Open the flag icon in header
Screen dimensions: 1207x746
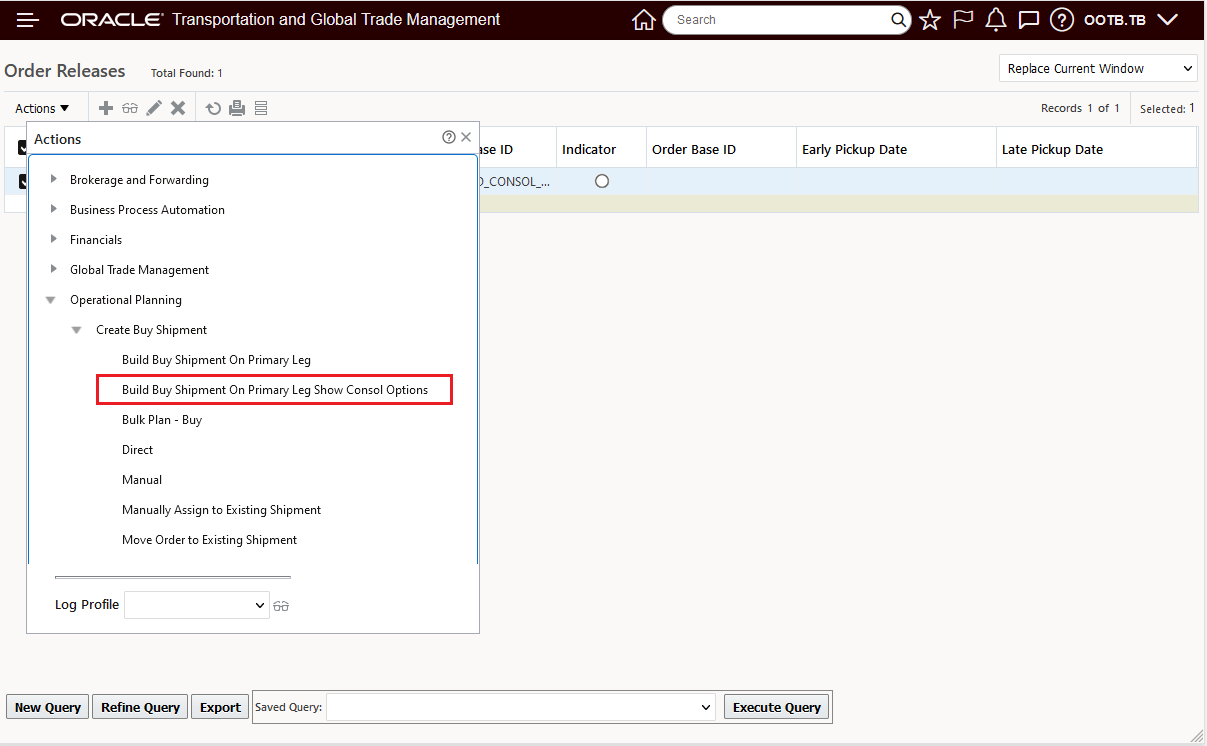point(963,20)
